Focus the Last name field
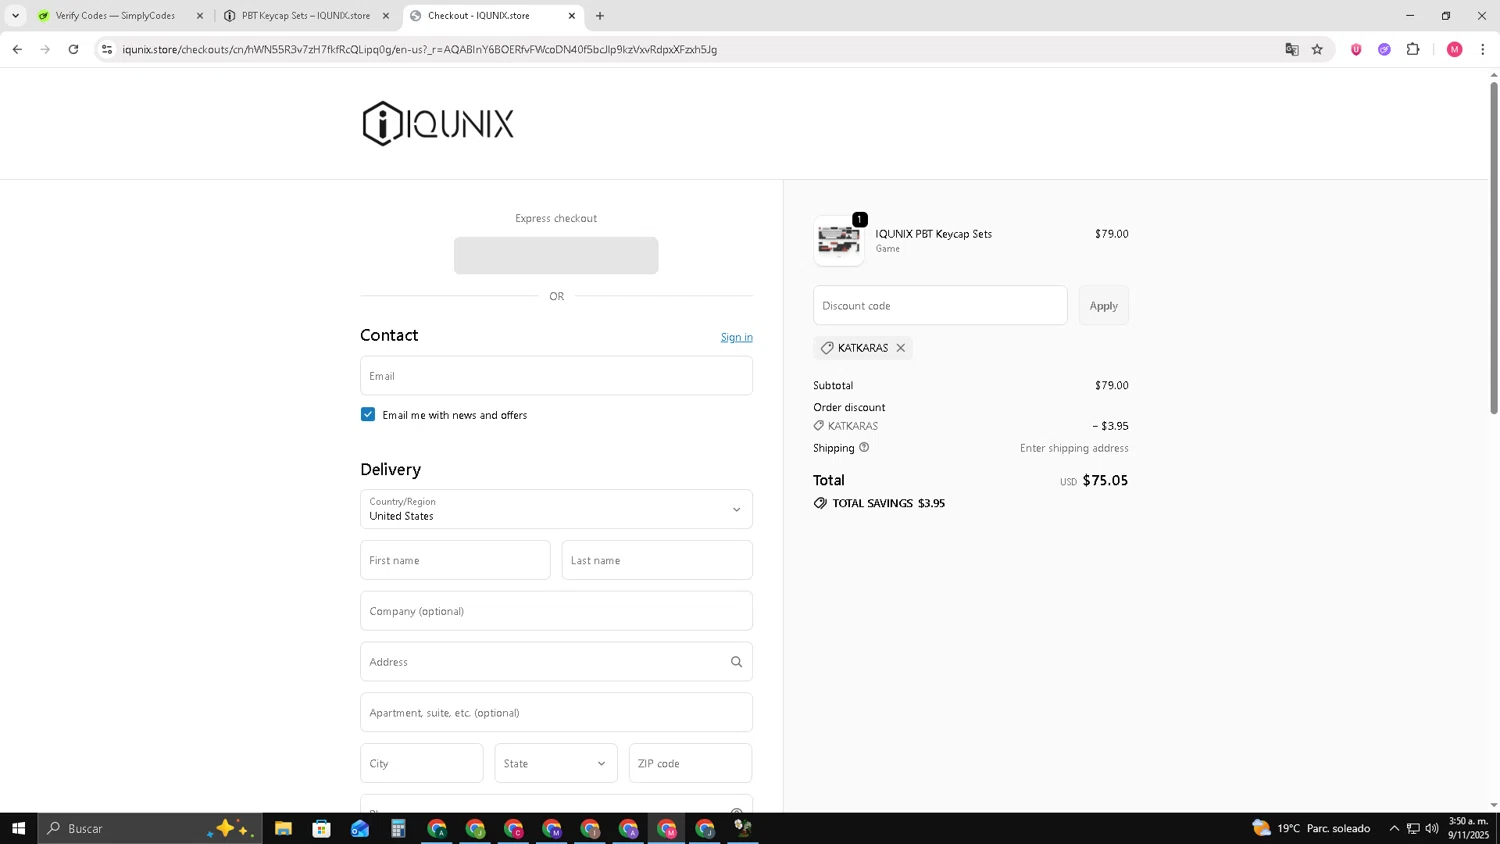Viewport: 1500px width, 844px height. (657, 560)
